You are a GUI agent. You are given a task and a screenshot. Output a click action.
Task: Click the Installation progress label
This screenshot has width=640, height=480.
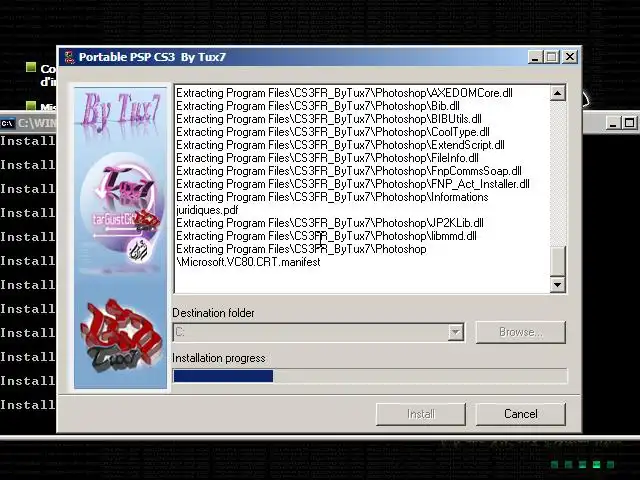coord(219,358)
